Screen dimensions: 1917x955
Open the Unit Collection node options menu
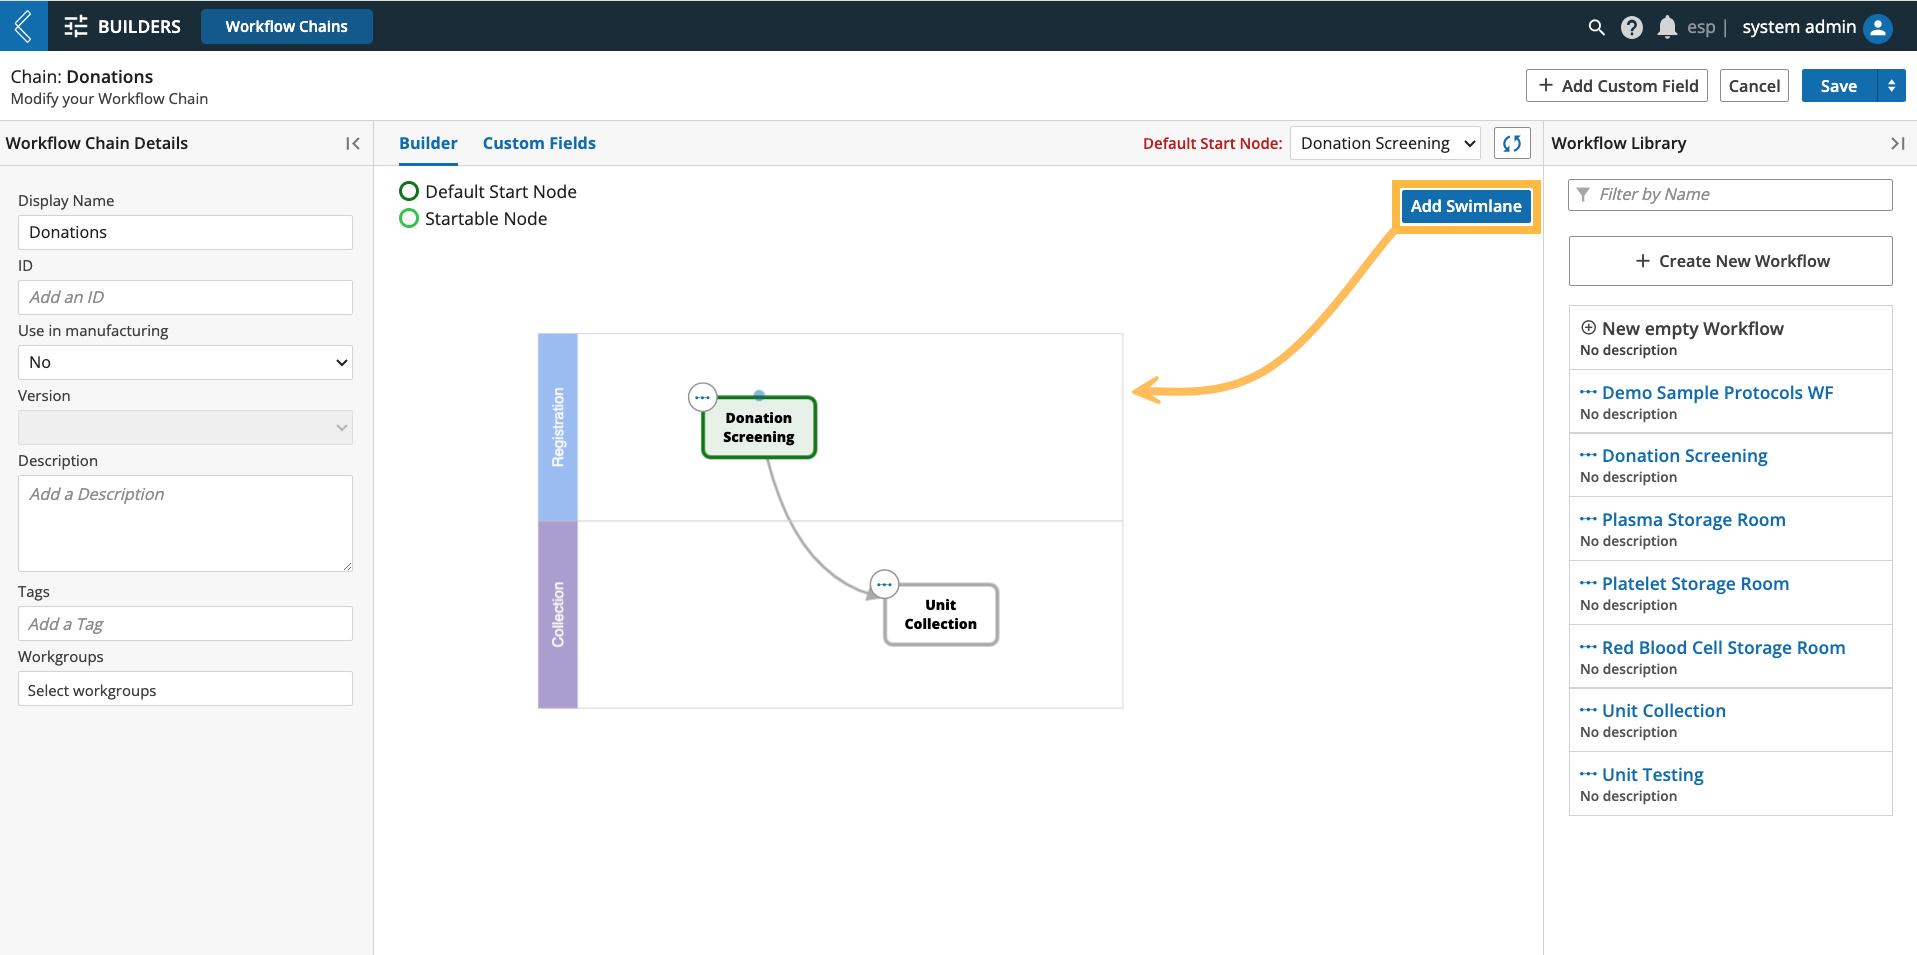pyautogui.click(x=884, y=584)
